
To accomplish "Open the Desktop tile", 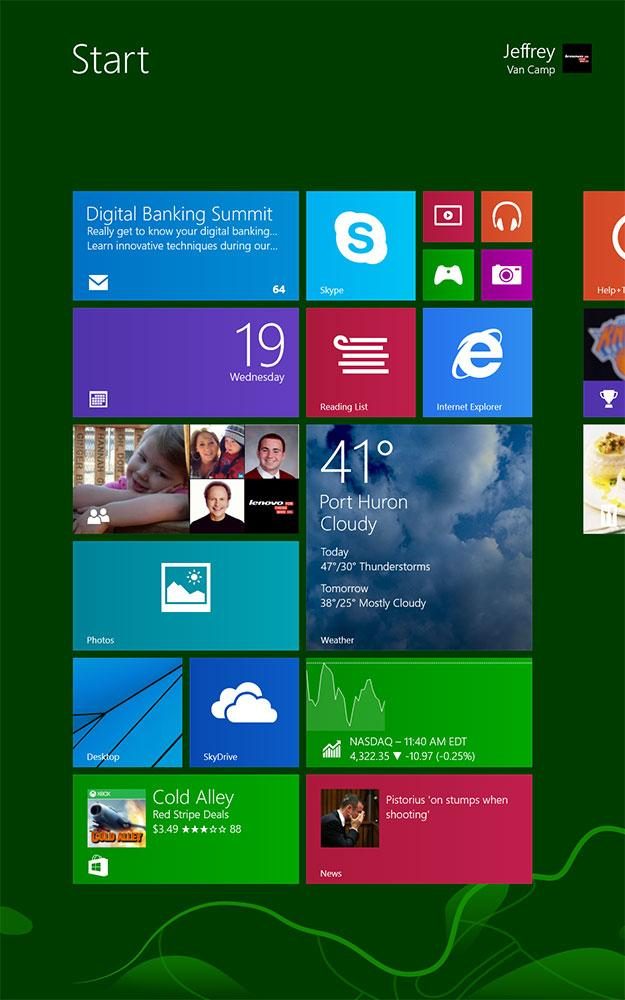I will [x=128, y=712].
